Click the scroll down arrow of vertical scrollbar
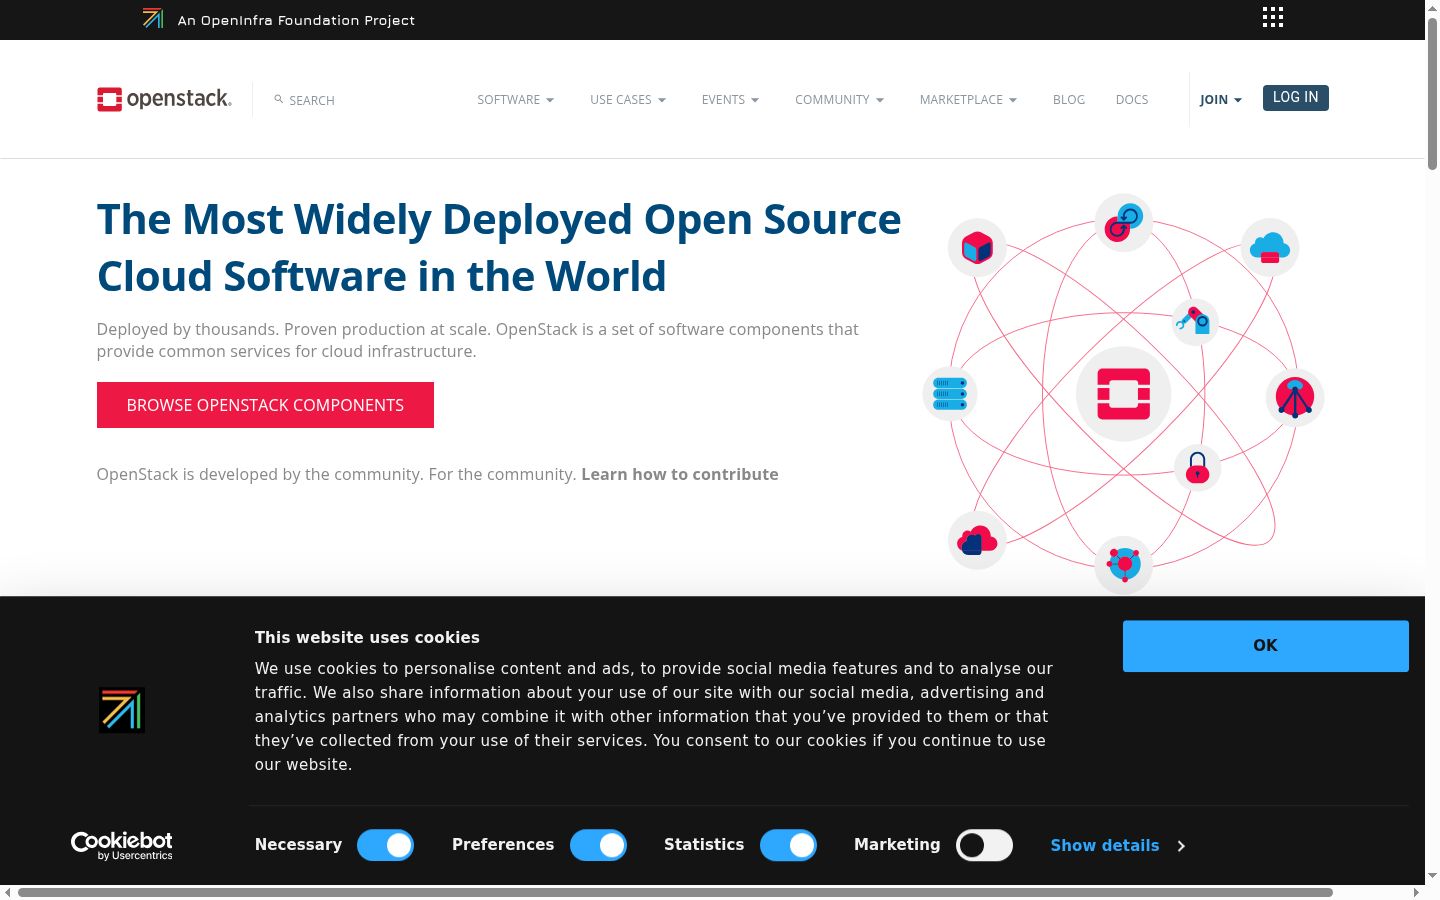The image size is (1440, 900). click(x=1432, y=876)
